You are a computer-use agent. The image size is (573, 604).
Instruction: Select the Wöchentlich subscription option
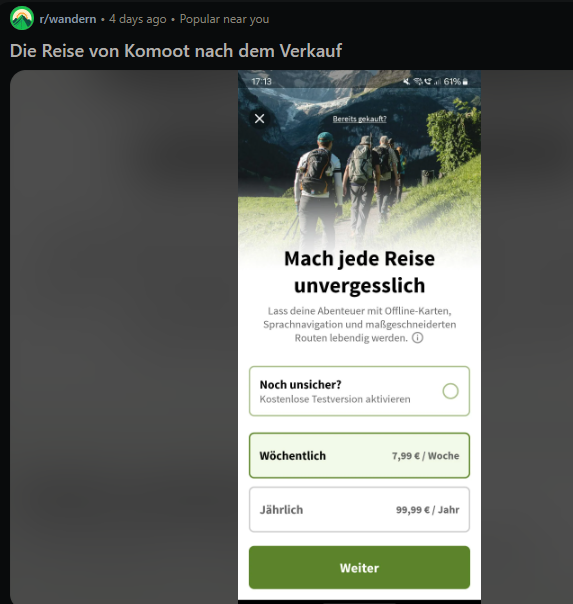coord(359,456)
